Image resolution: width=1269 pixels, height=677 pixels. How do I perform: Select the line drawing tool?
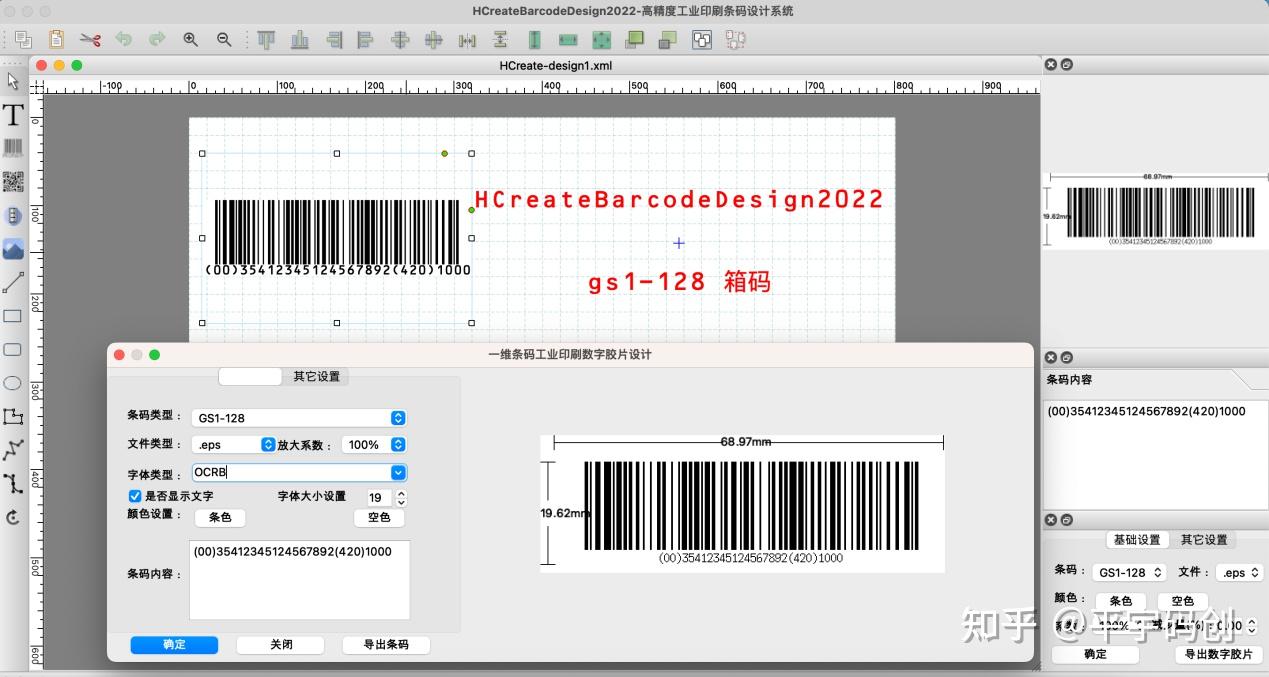point(13,283)
